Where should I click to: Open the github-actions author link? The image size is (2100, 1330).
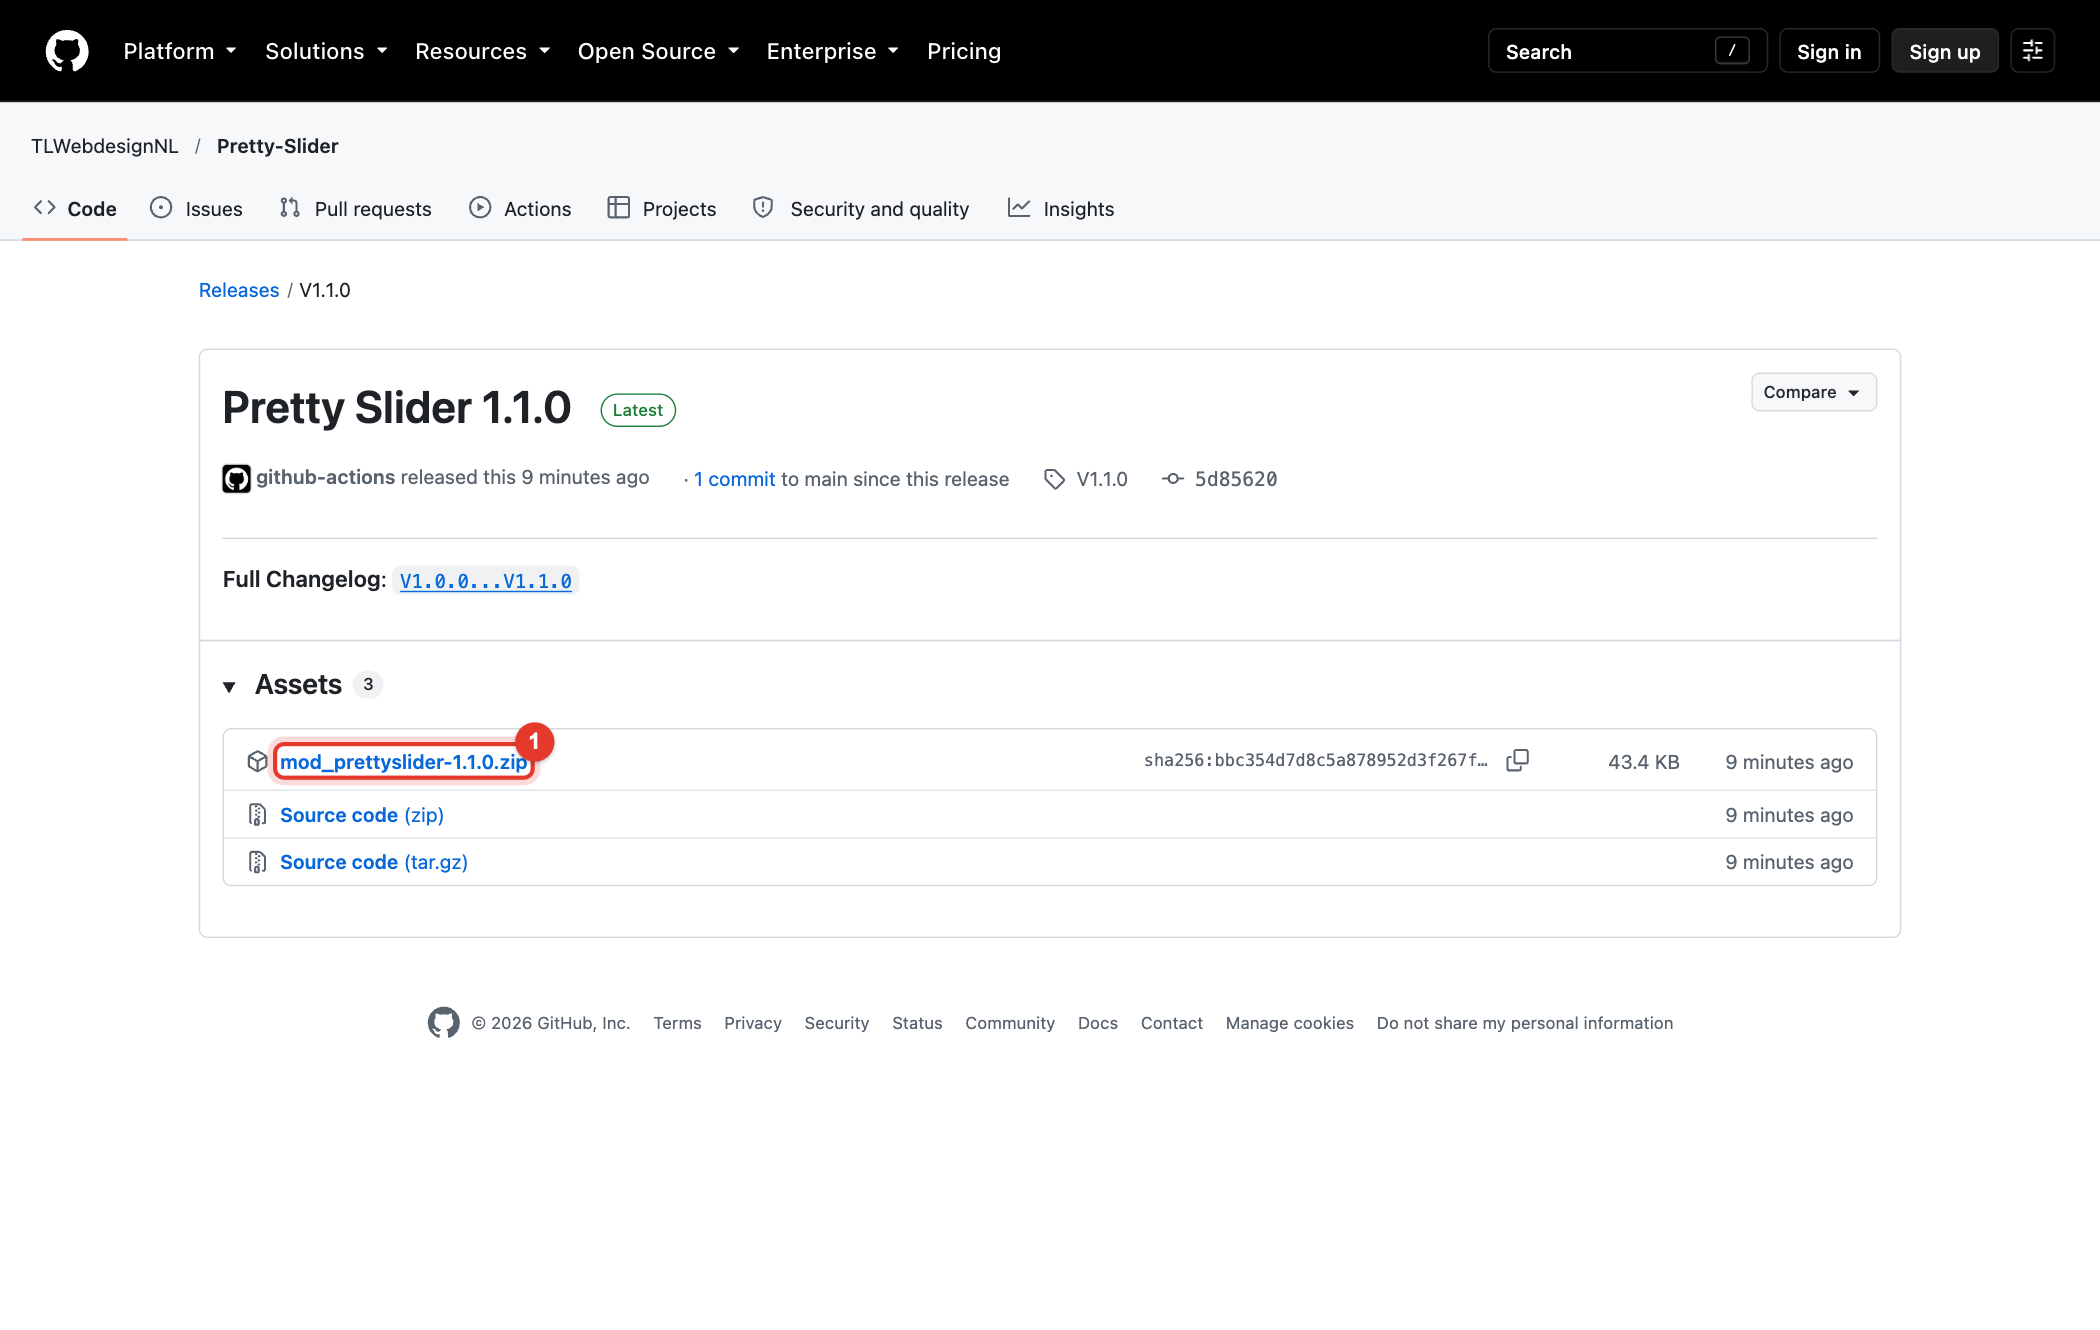click(325, 478)
